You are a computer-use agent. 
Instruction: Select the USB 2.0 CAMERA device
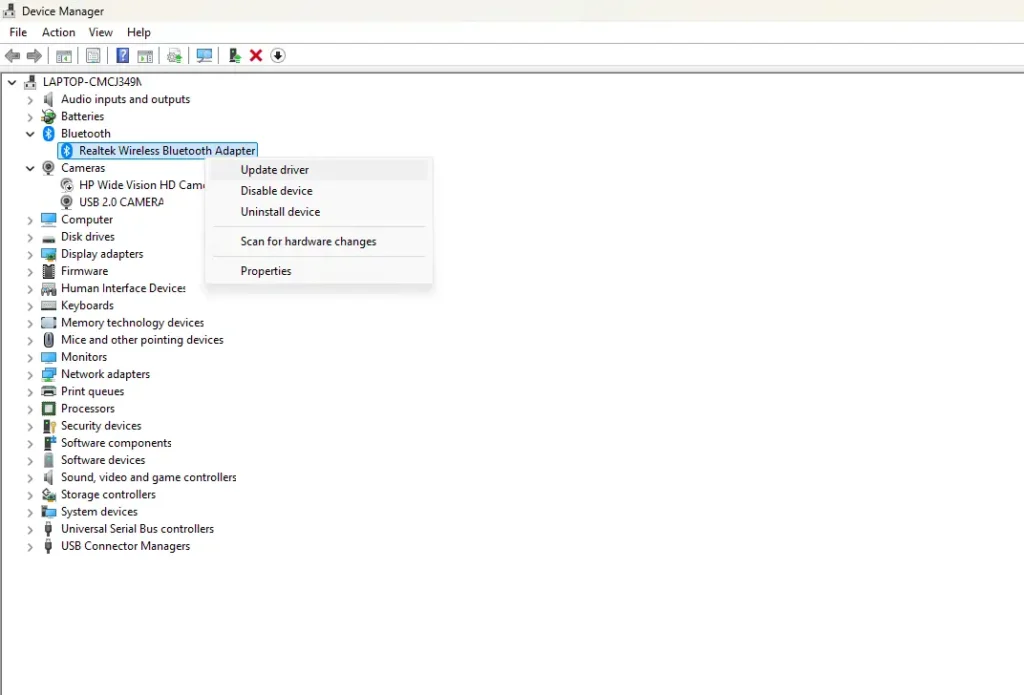point(121,202)
